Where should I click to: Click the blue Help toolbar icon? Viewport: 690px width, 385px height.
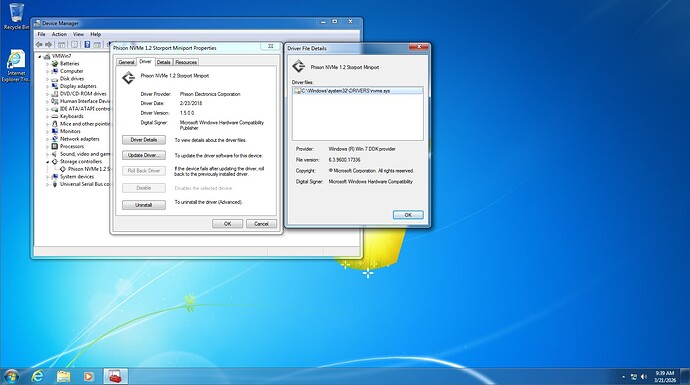click(x=87, y=44)
